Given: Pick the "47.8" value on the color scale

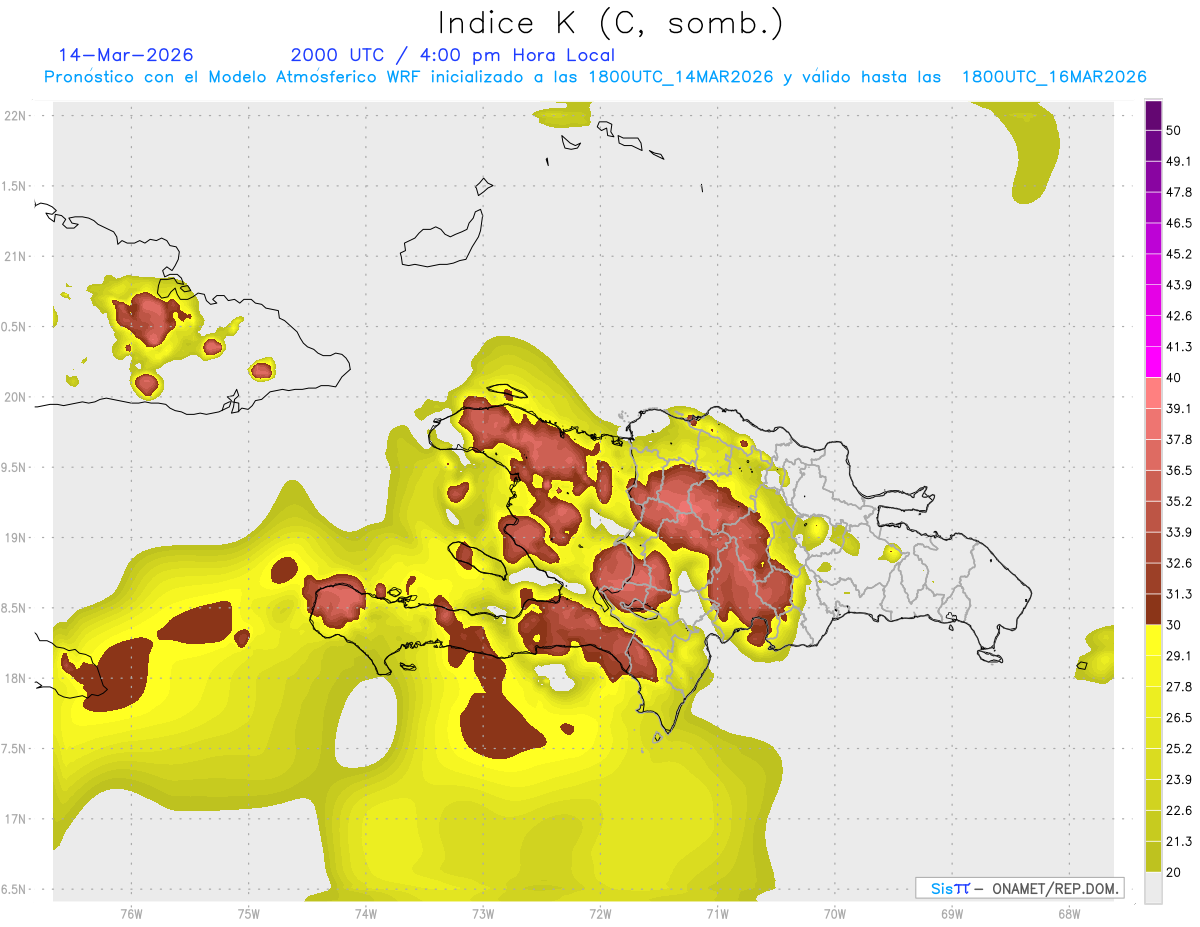Looking at the screenshot, I should [x=1179, y=192].
